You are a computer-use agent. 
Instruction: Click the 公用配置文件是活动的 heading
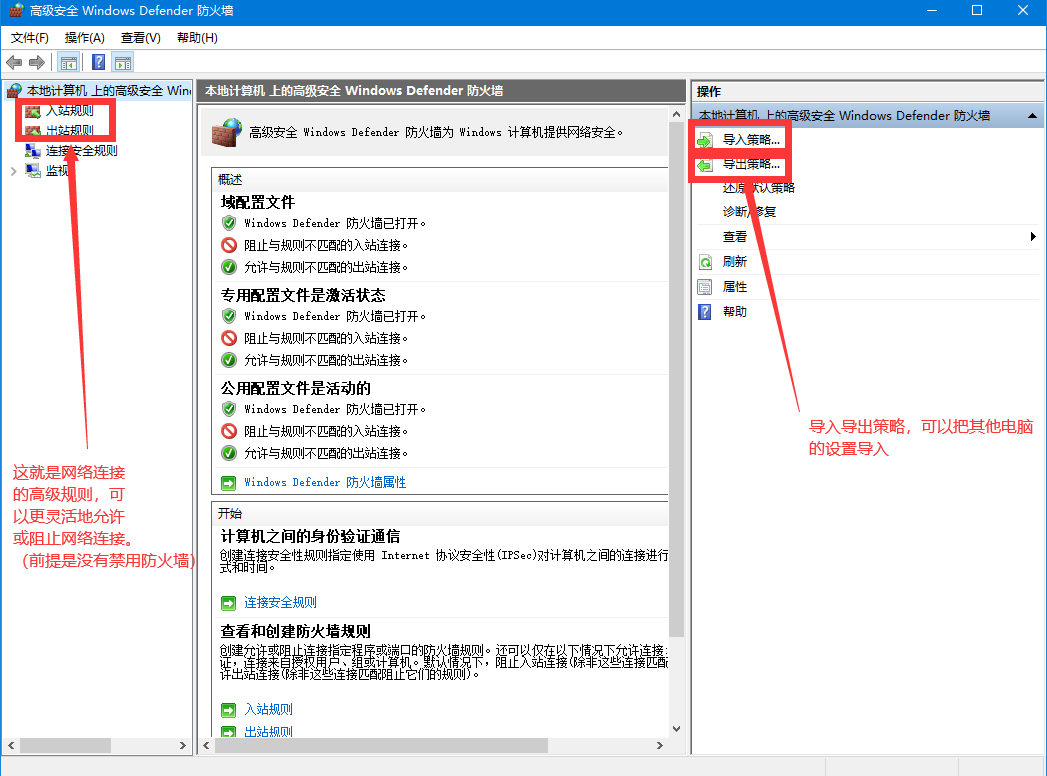click(296, 388)
